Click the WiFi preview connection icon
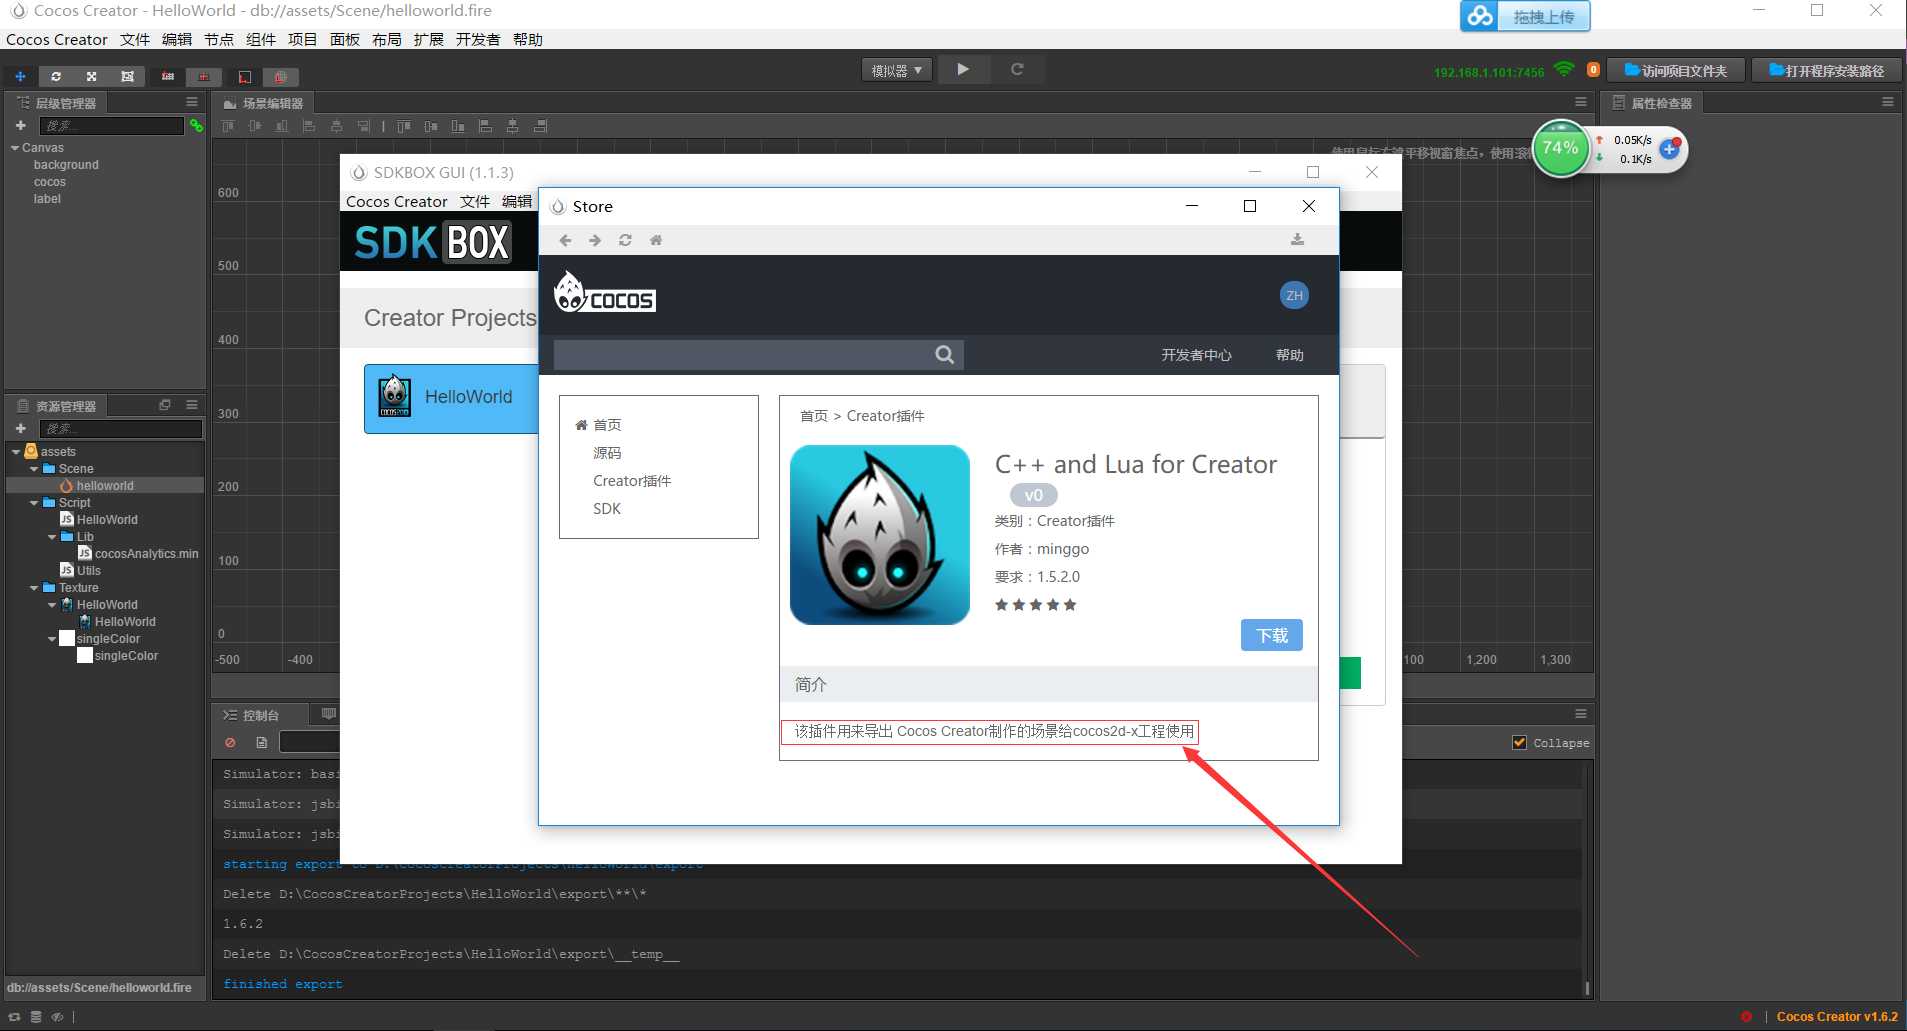The image size is (1907, 1031). 1565,70
